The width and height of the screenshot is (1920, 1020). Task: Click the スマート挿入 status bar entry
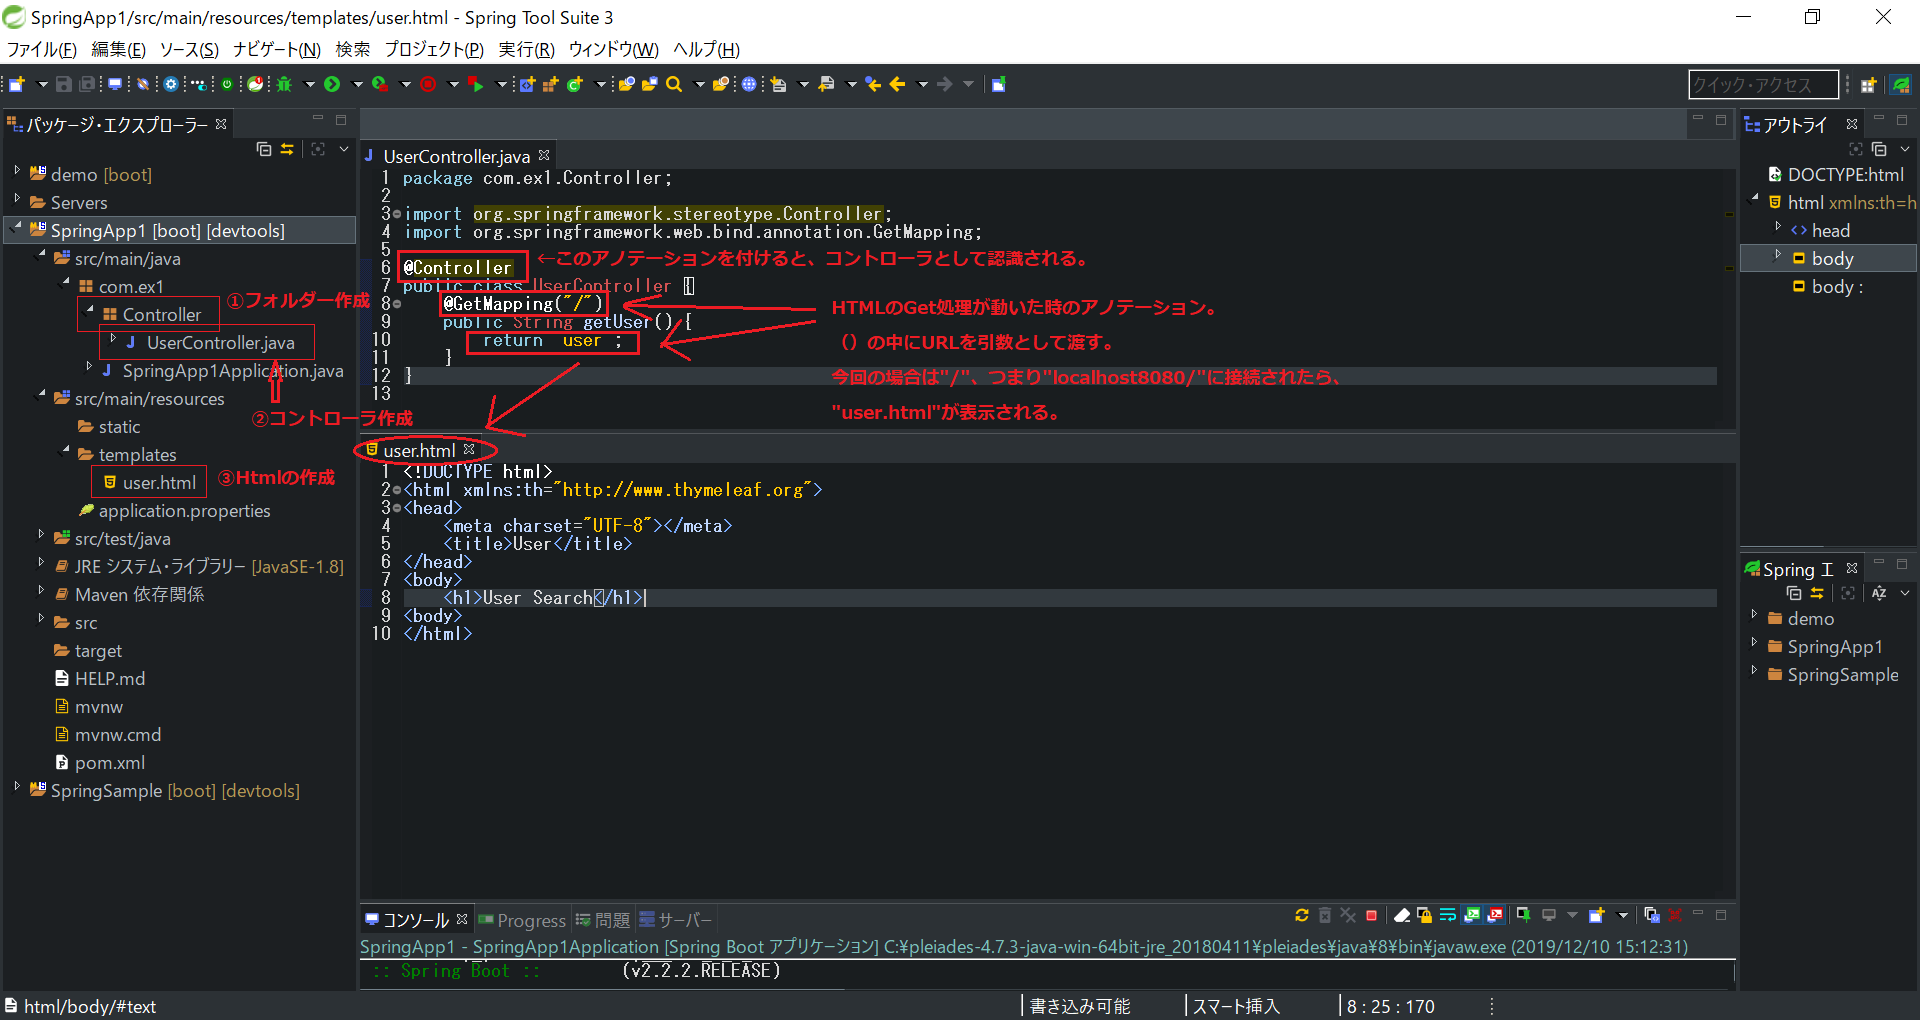(1236, 1006)
